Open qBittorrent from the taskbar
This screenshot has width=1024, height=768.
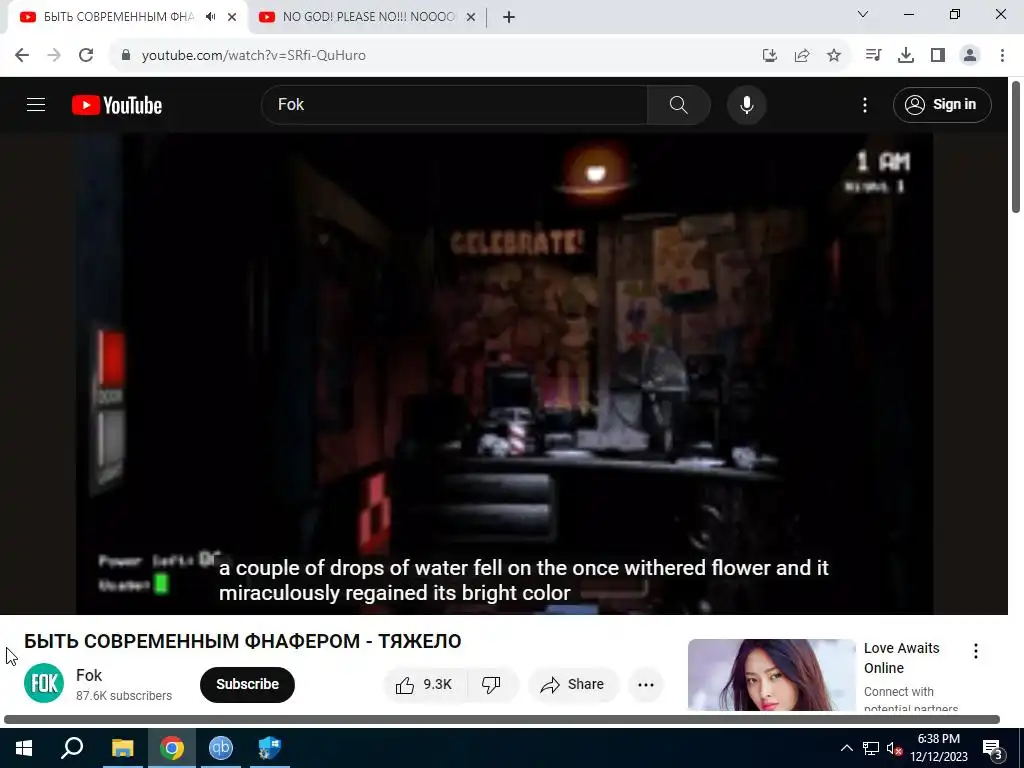(x=221, y=748)
